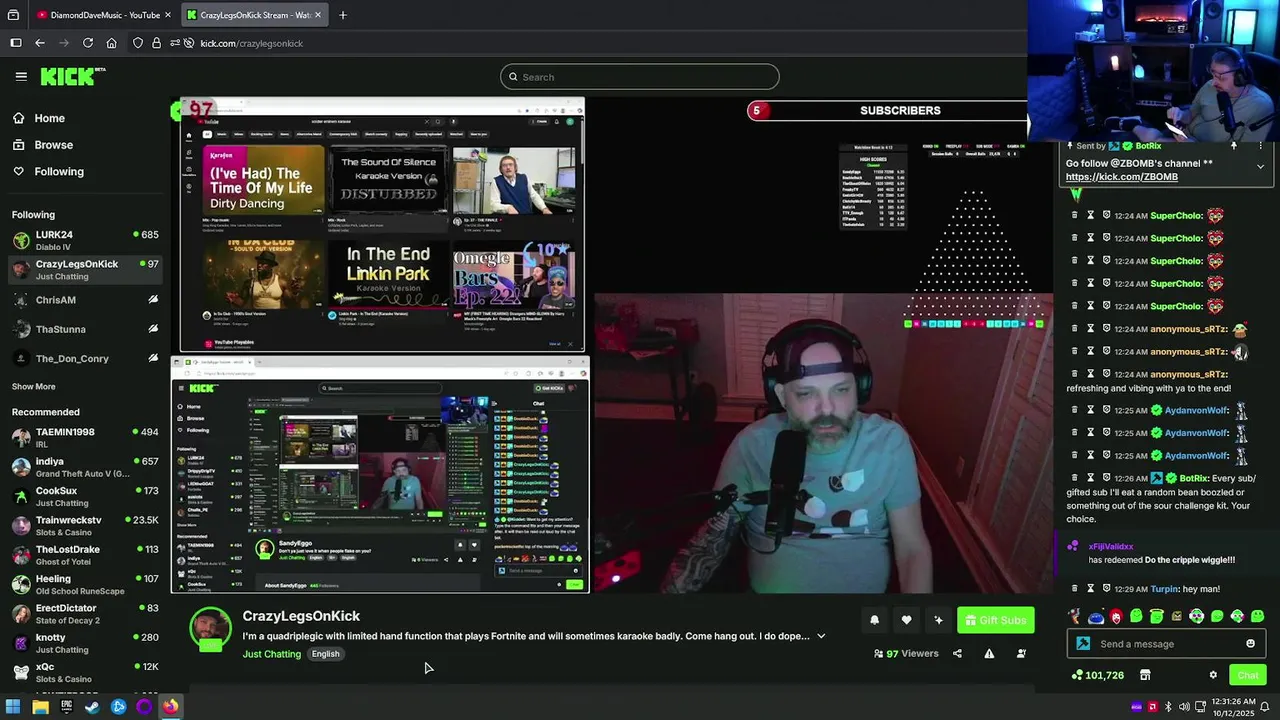Open chat settings gear
Viewport: 1280px width, 720px height.
(1213, 675)
